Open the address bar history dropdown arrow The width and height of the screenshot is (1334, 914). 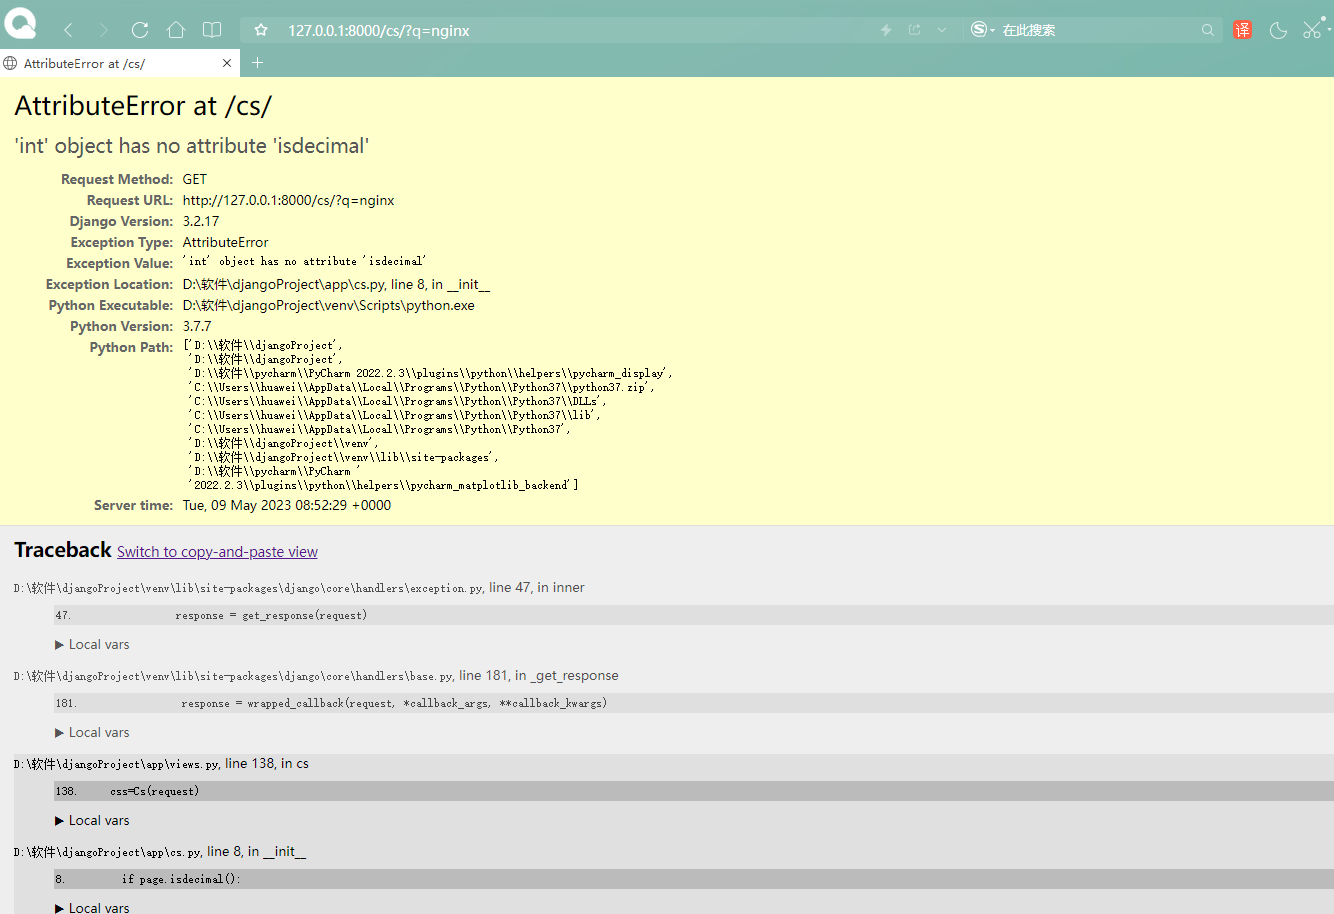942,30
